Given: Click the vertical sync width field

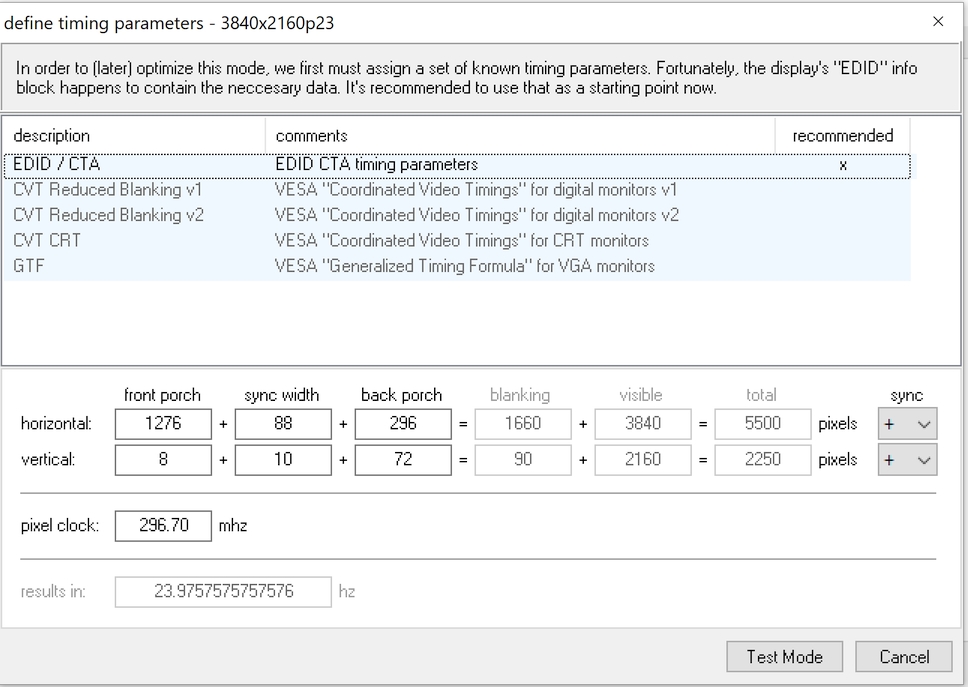Looking at the screenshot, I should click(283, 460).
